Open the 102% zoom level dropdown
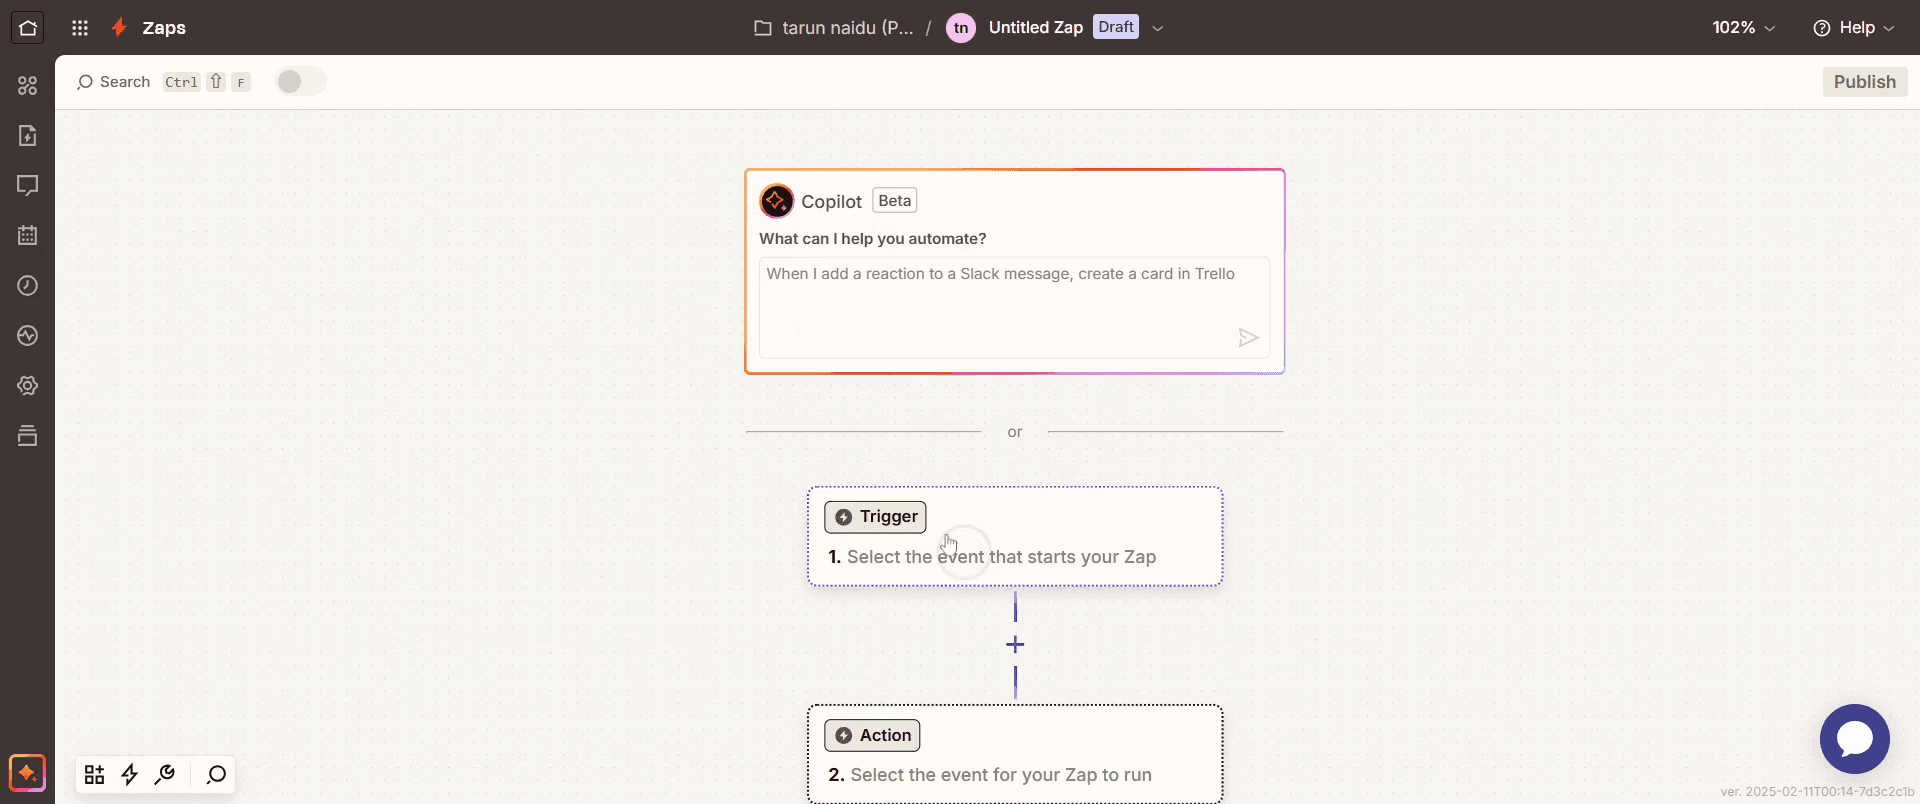This screenshot has height=804, width=1920. click(x=1743, y=28)
